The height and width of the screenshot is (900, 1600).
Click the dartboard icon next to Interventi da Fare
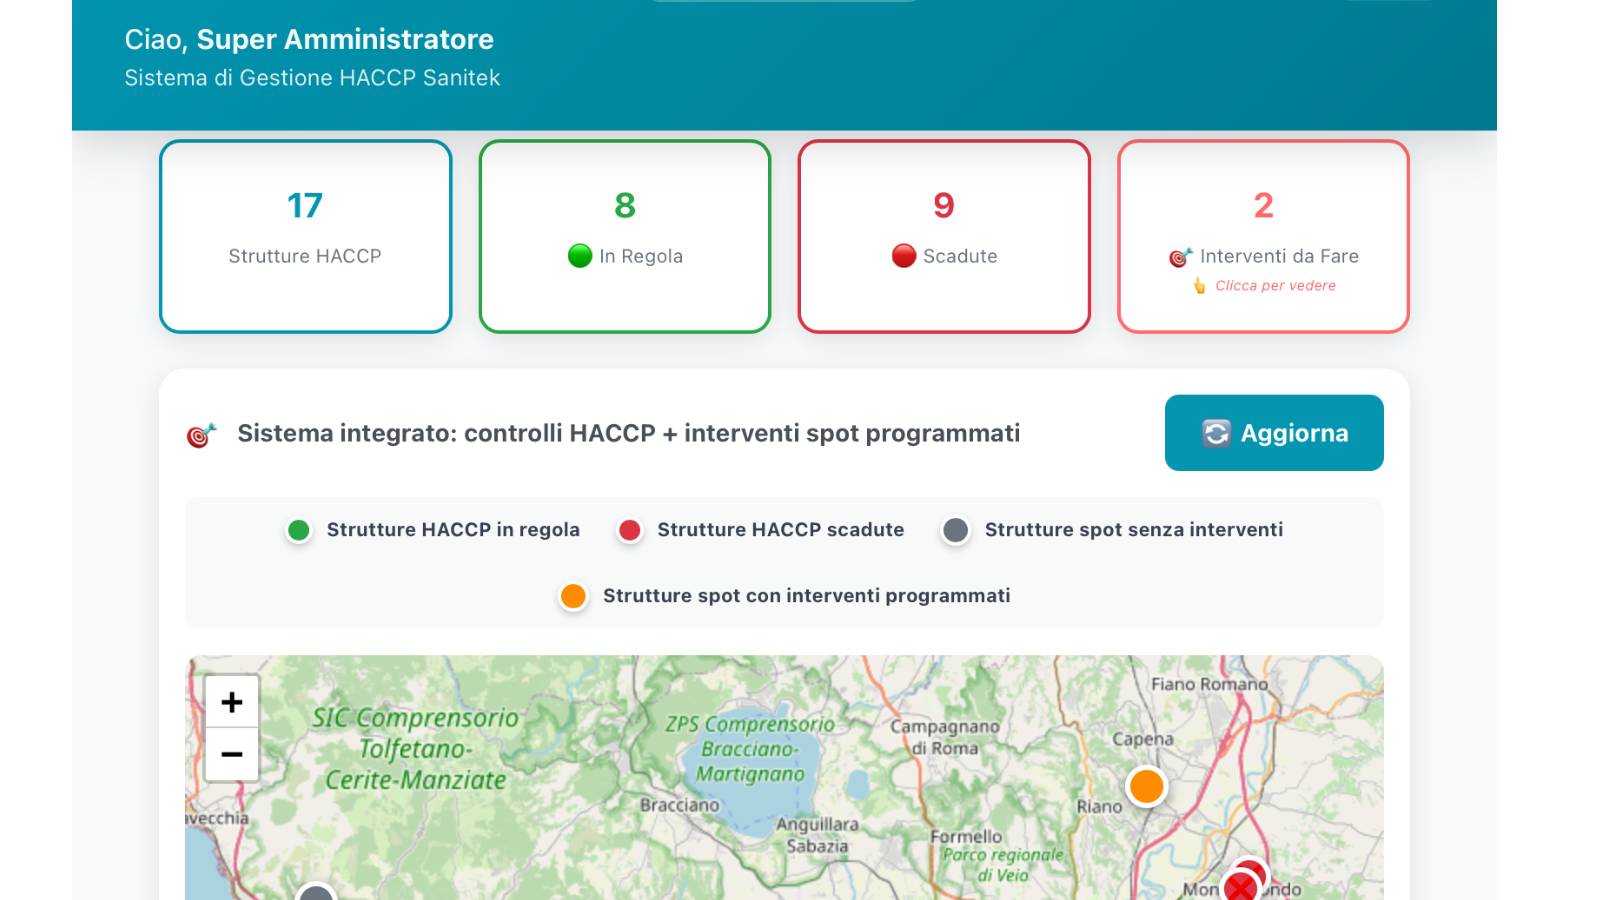click(1183, 255)
